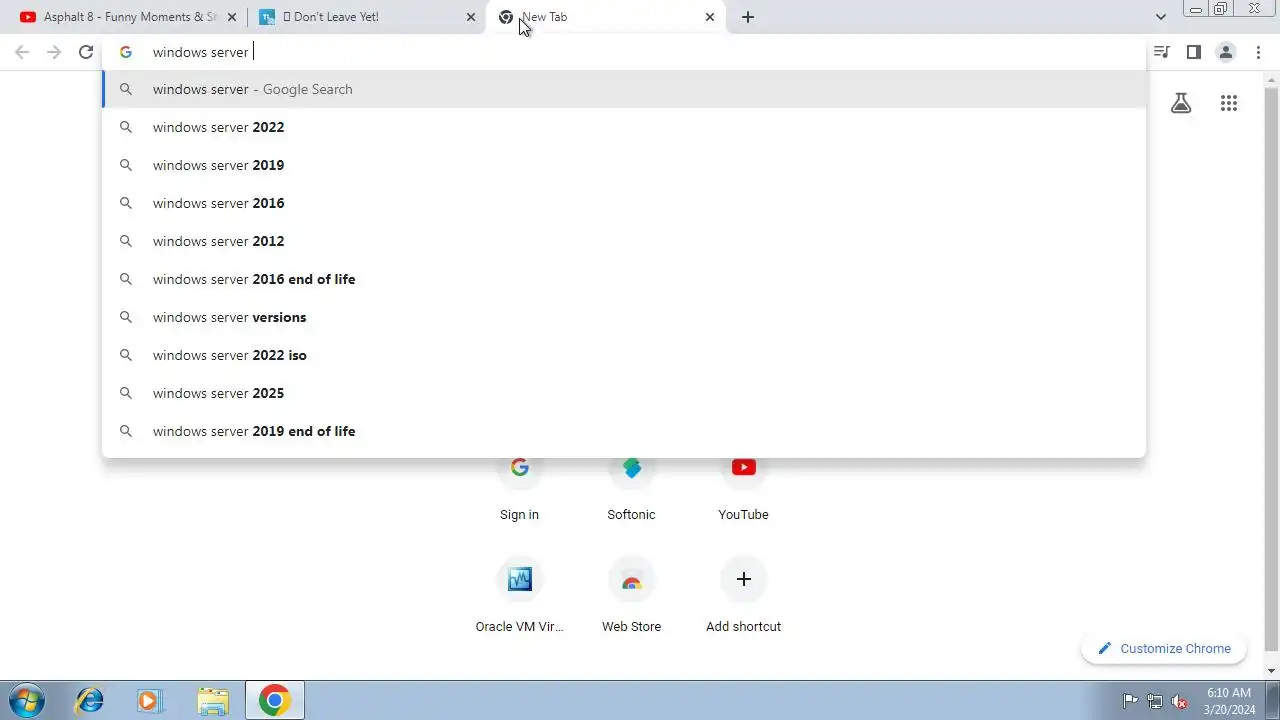This screenshot has height=720, width=1280.
Task: Click the browser back arrow
Action: [22, 52]
